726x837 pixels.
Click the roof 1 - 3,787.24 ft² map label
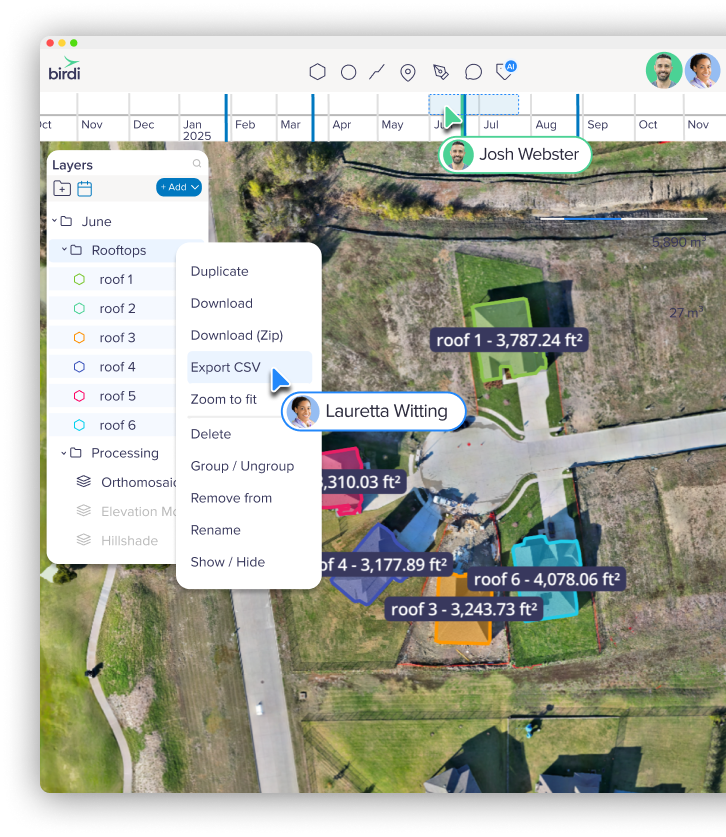coord(509,340)
